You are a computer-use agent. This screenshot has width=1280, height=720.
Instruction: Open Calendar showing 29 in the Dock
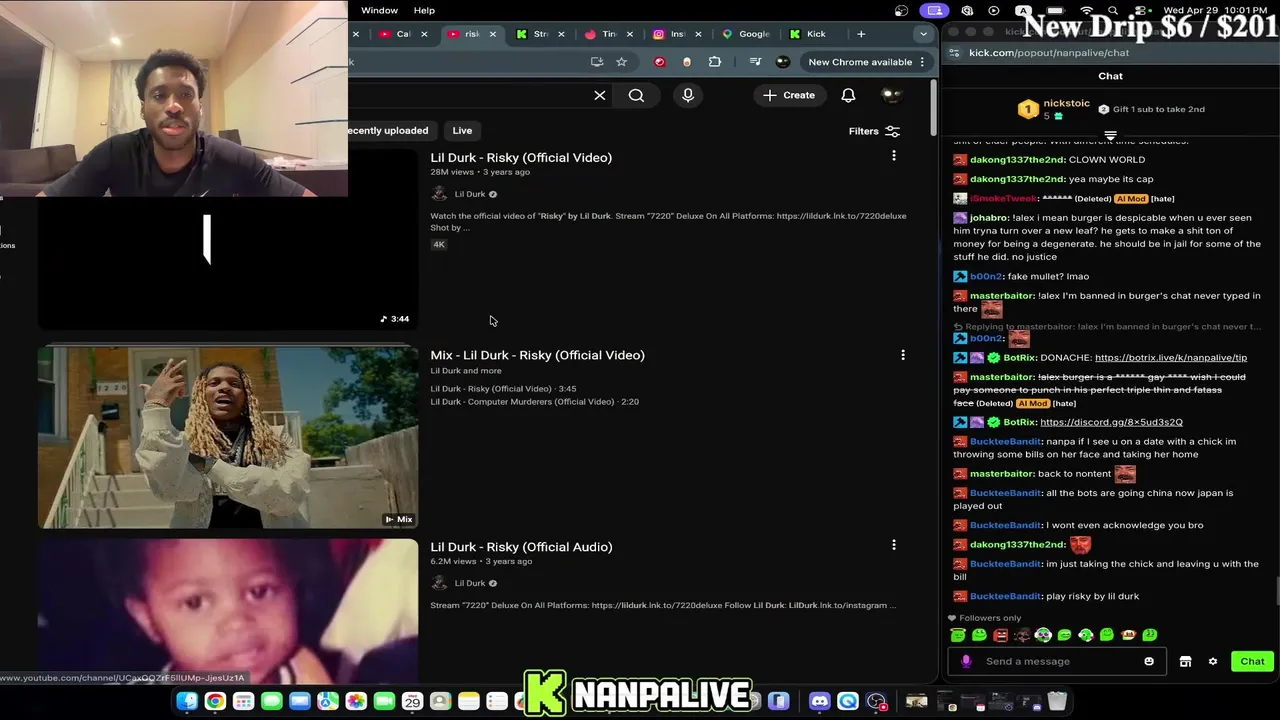point(412,701)
